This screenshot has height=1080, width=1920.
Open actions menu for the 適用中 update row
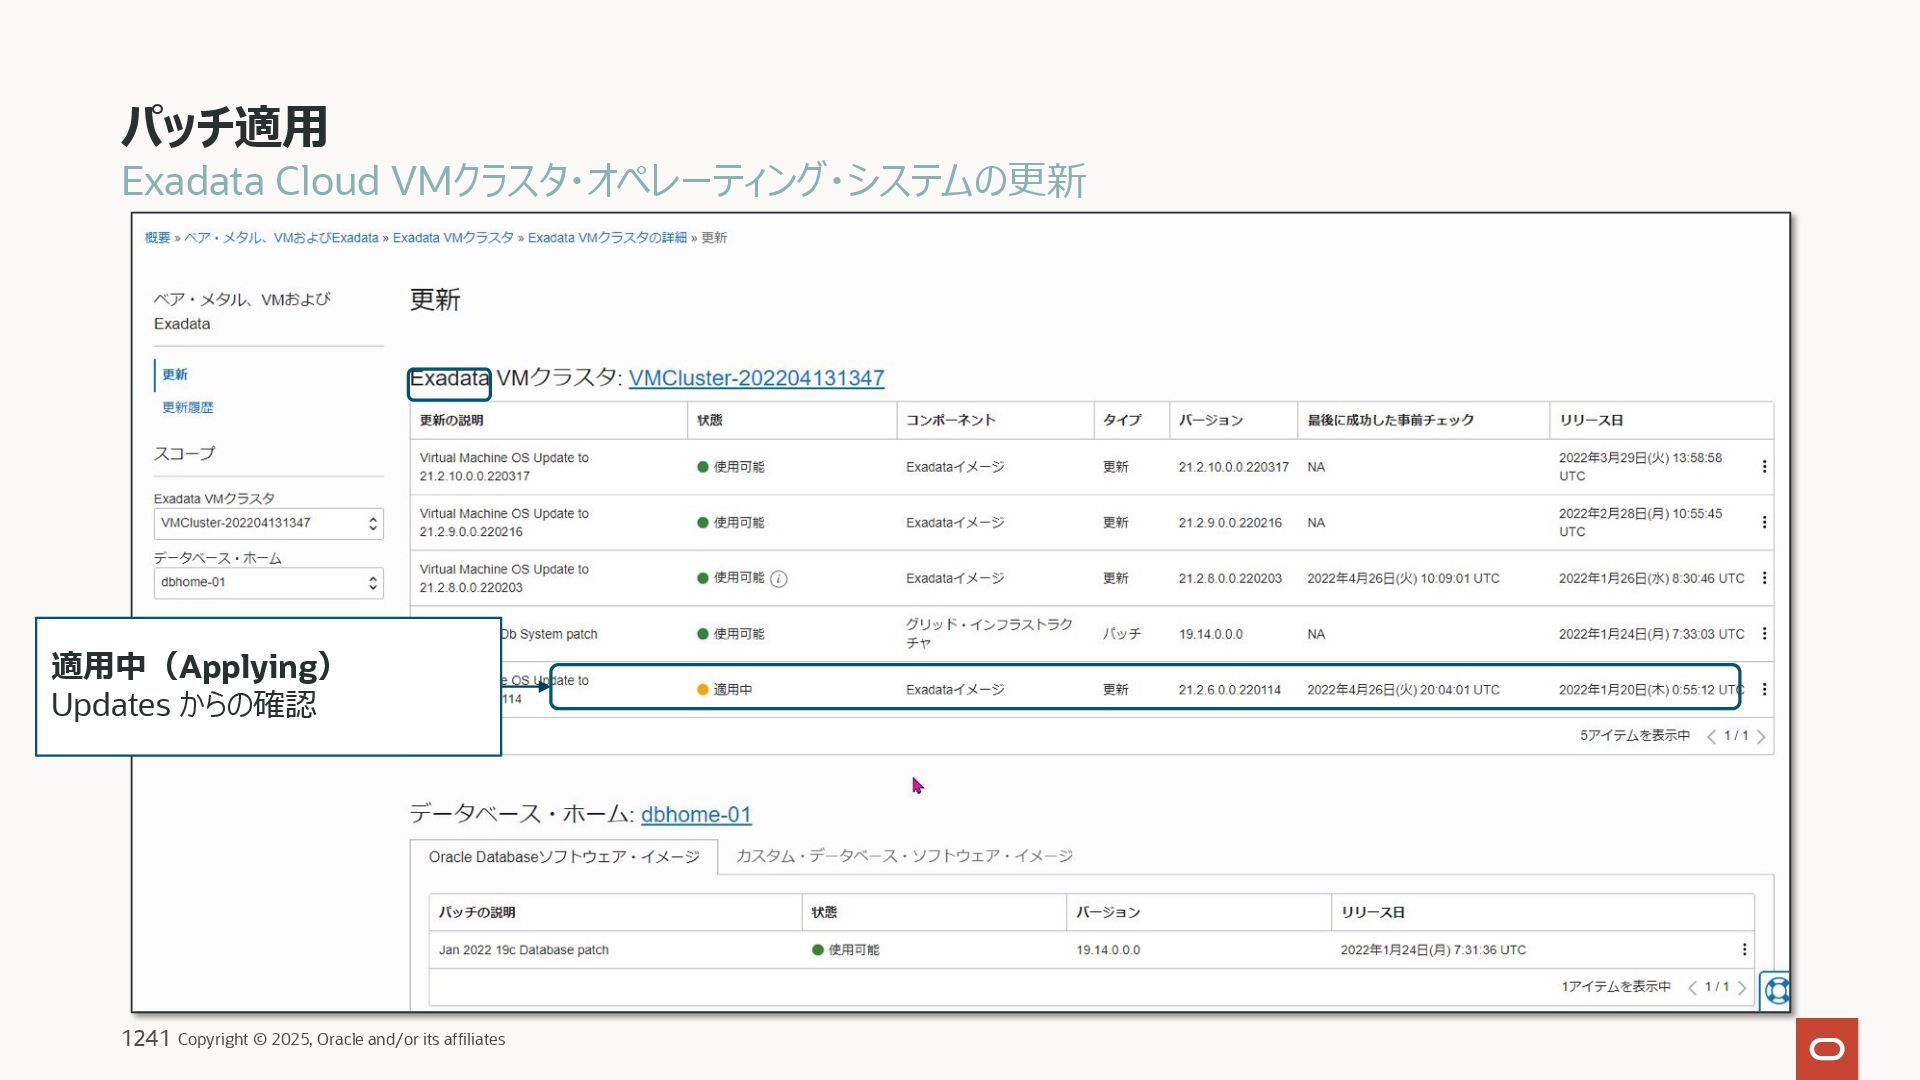click(x=1764, y=689)
